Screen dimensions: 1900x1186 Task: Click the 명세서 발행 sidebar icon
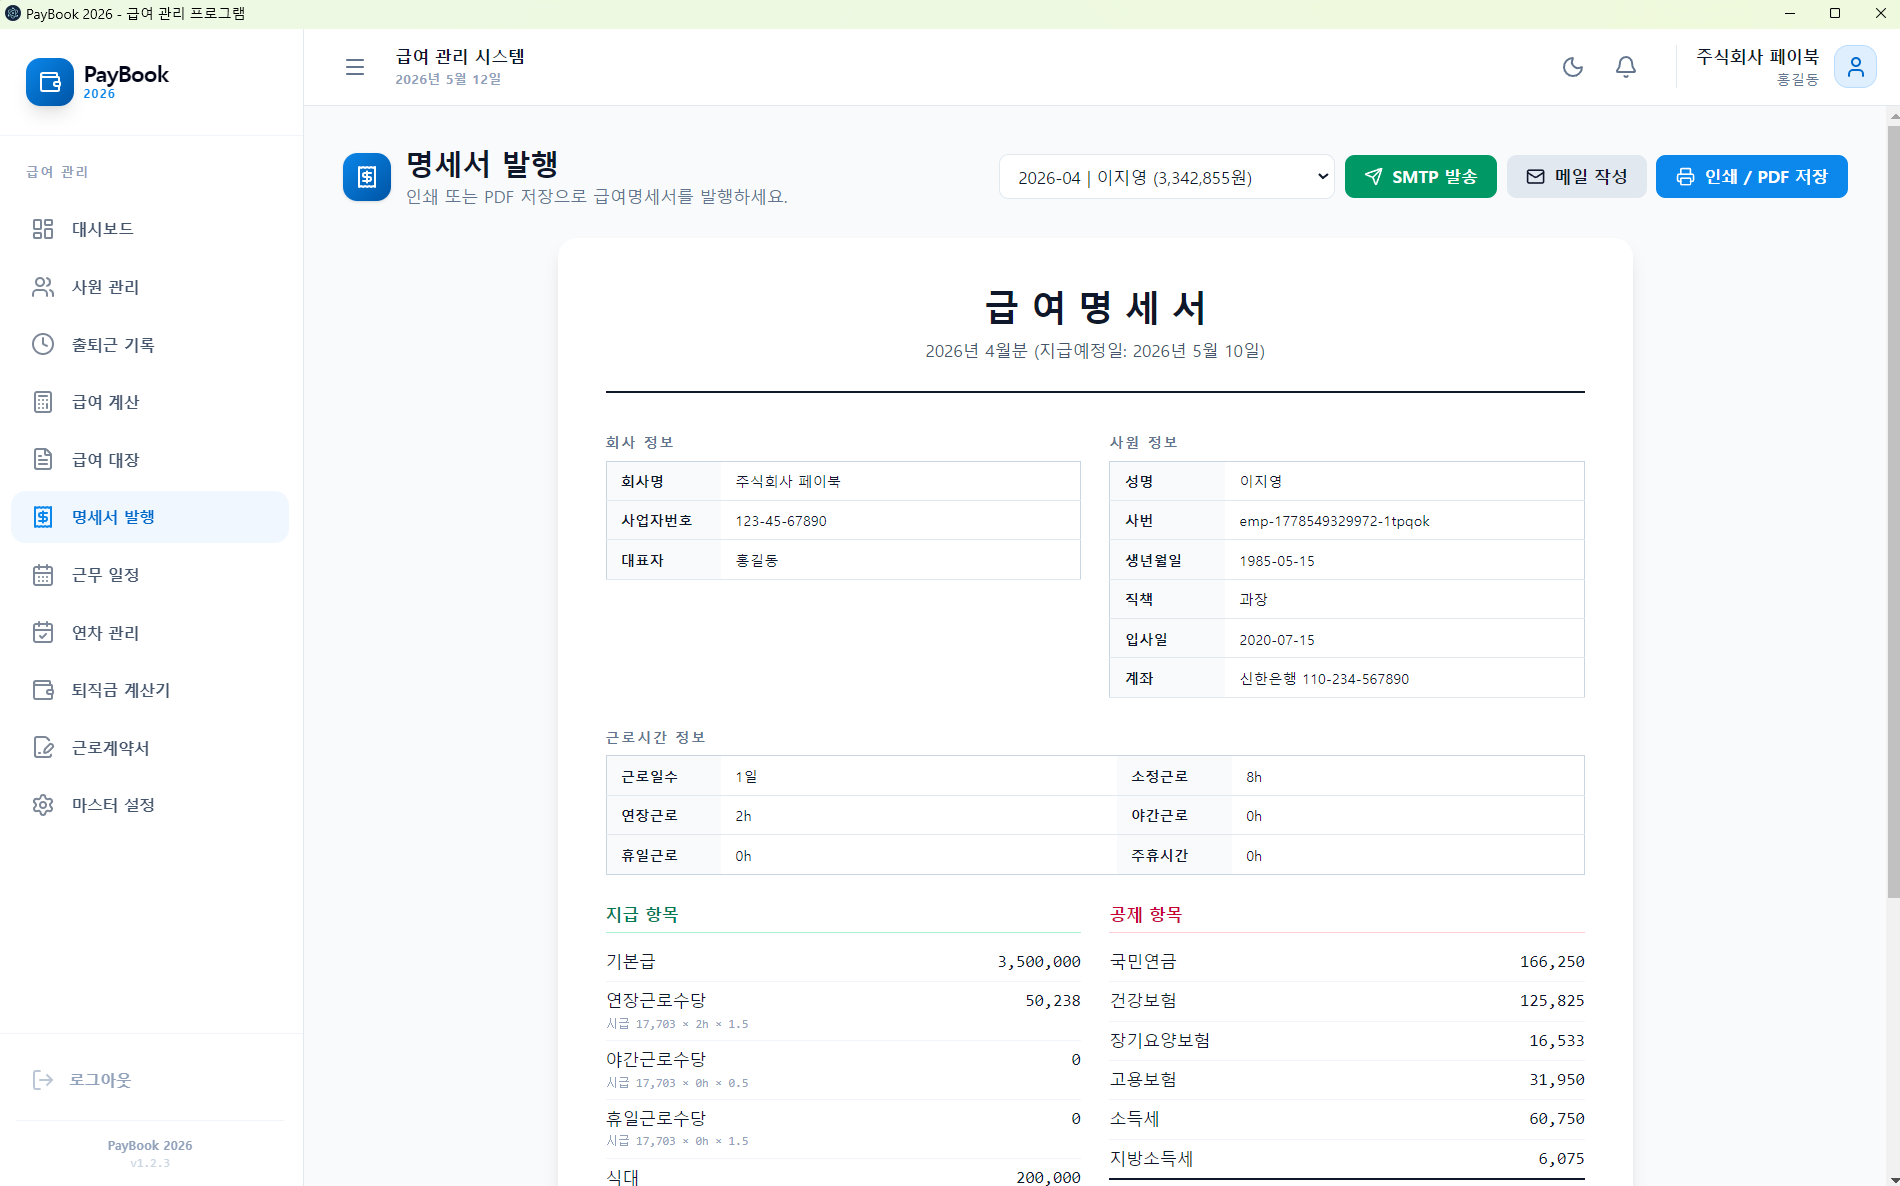click(x=43, y=517)
